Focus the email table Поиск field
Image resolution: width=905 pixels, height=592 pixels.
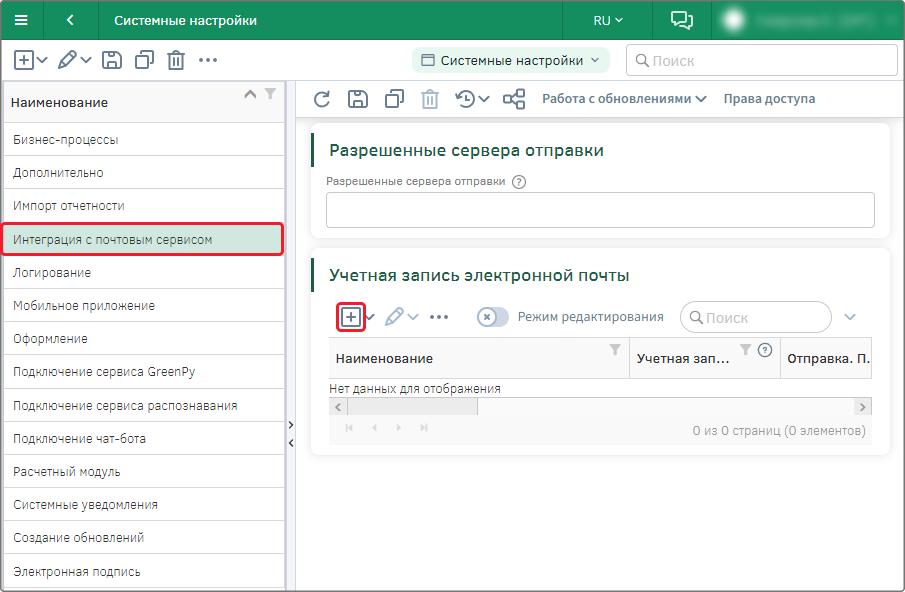click(756, 317)
